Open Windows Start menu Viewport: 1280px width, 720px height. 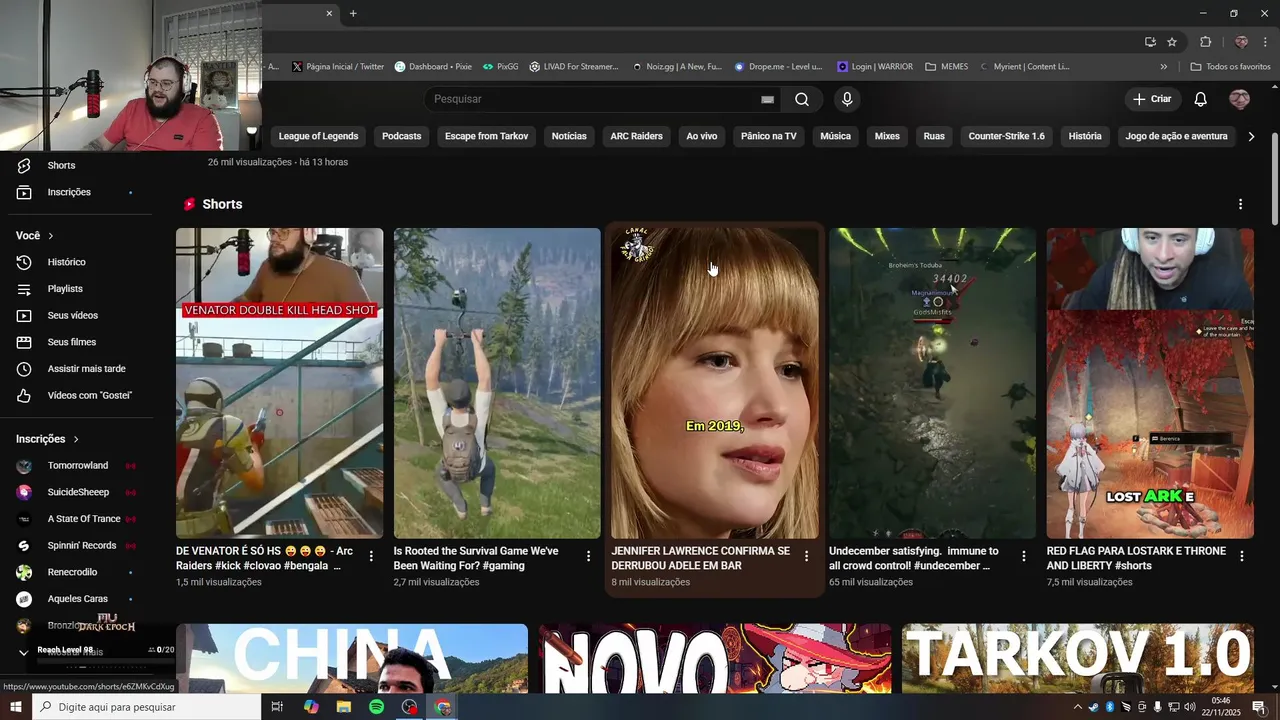(16, 707)
